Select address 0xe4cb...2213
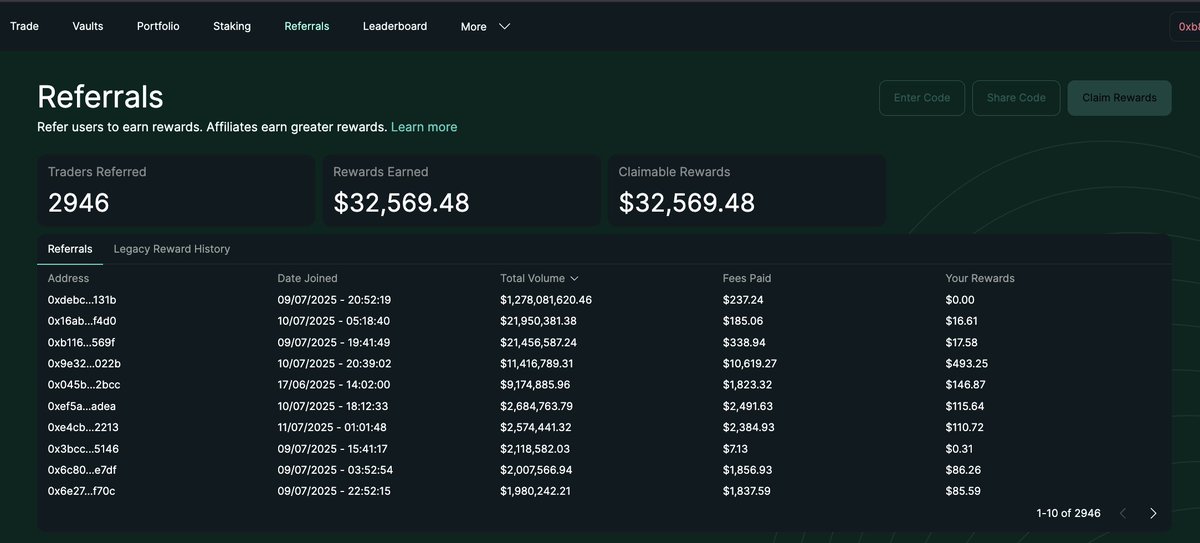Screen dimensions: 1200x543 [83, 427]
